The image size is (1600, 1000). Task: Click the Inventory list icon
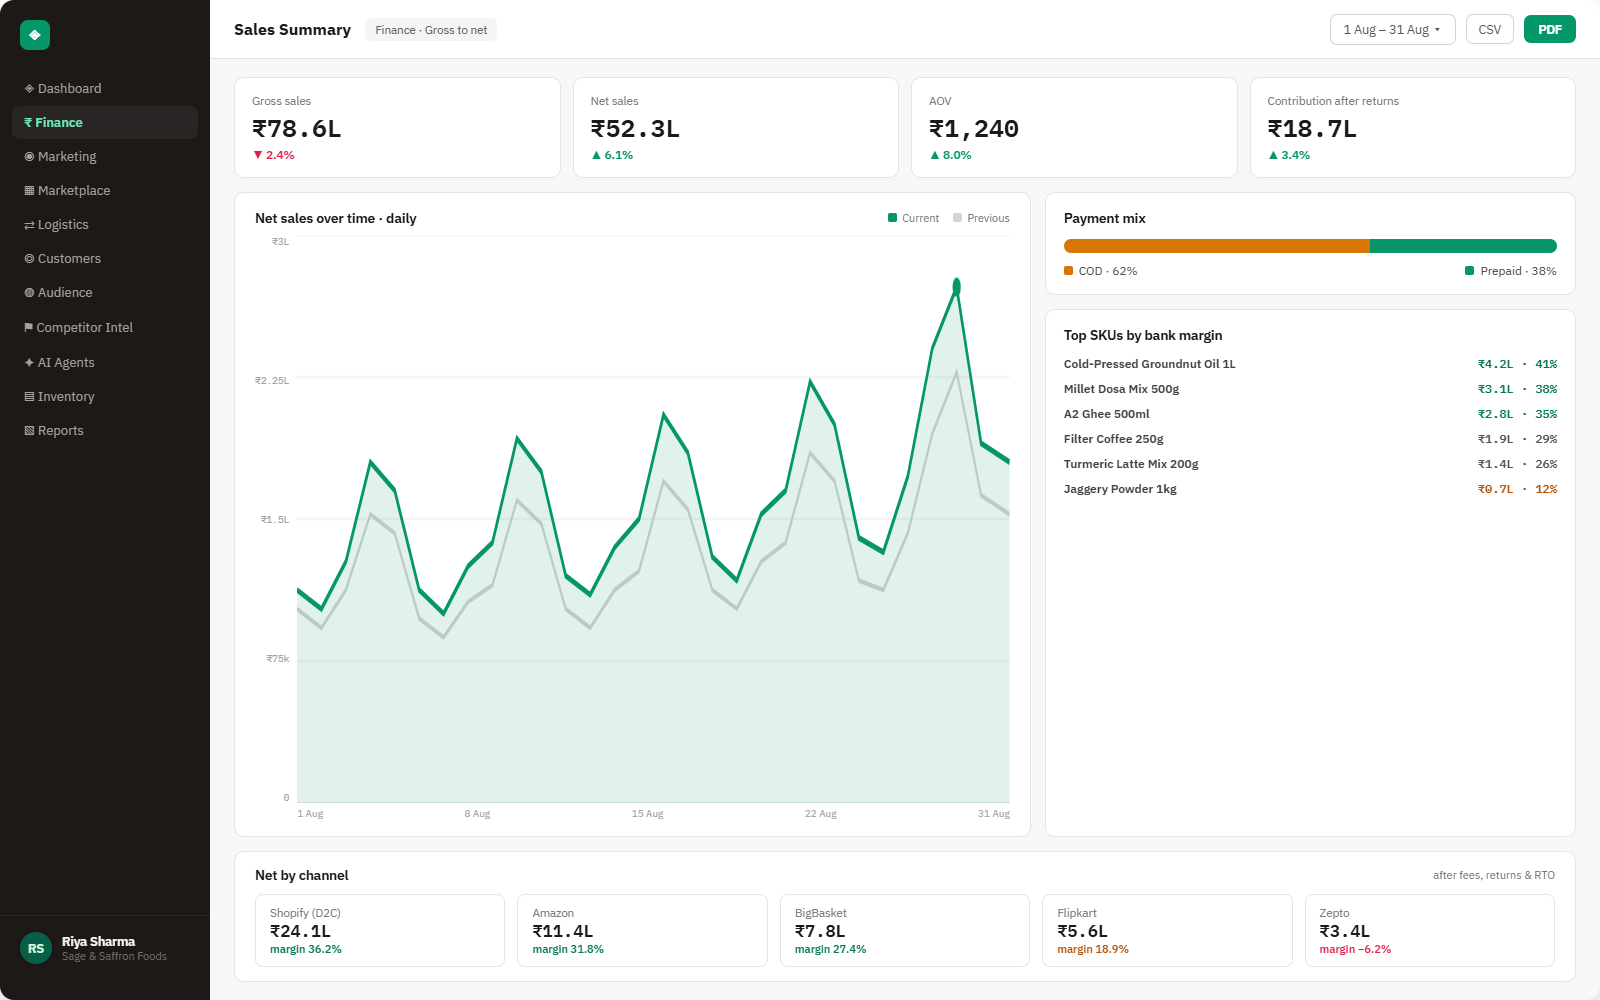(29, 397)
